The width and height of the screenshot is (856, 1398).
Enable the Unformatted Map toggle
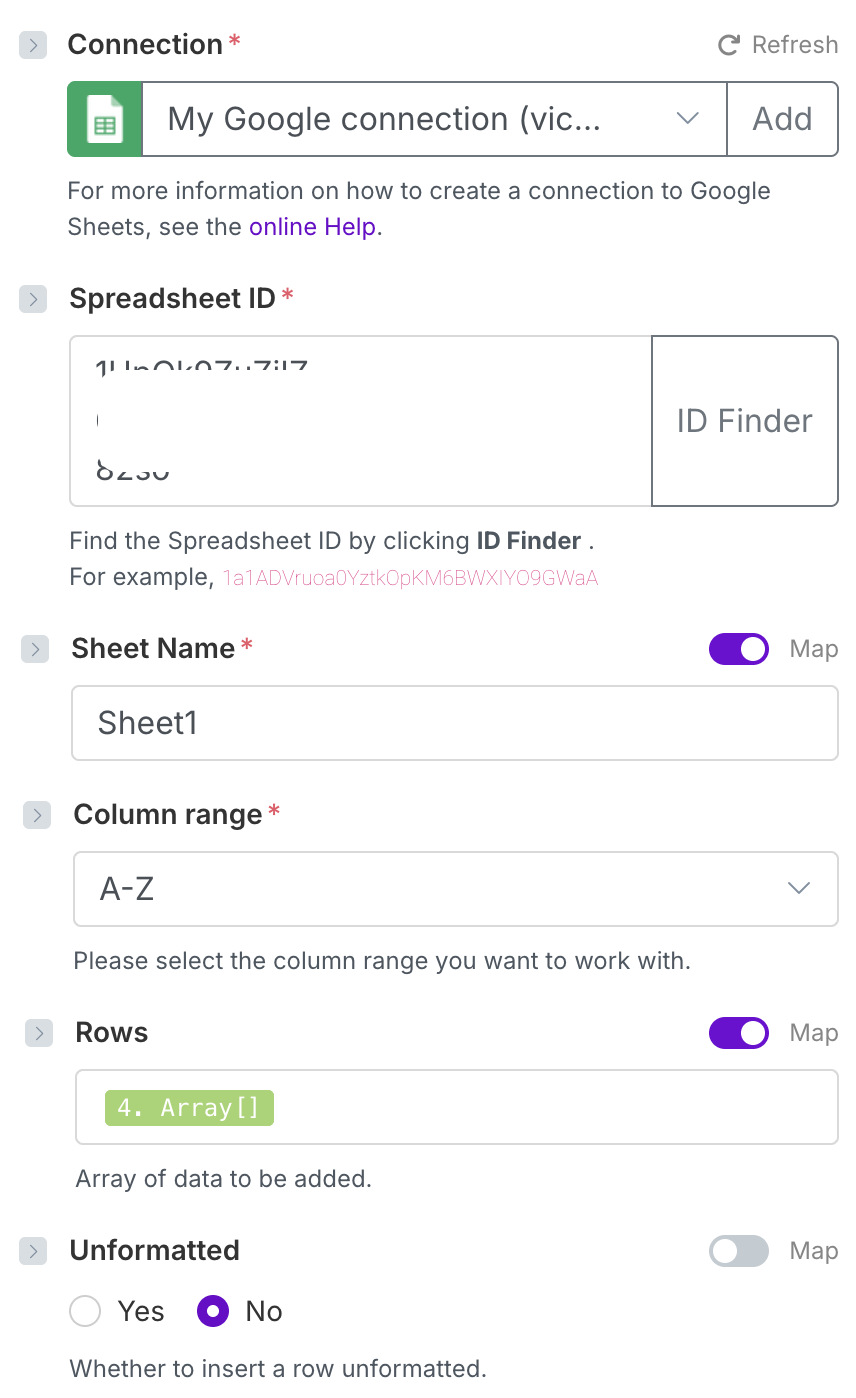click(739, 1251)
